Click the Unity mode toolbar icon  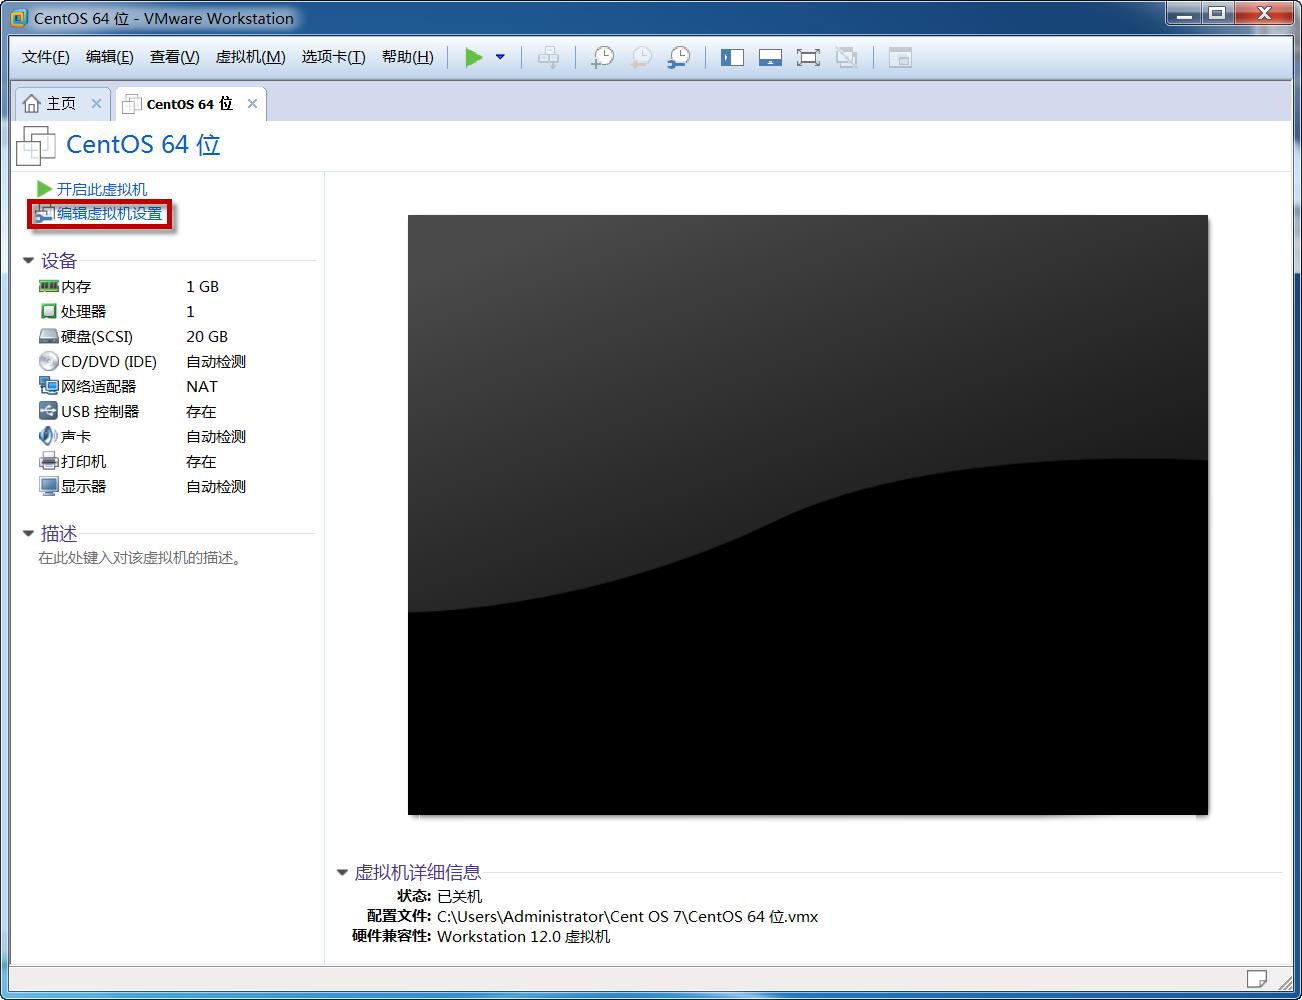846,58
